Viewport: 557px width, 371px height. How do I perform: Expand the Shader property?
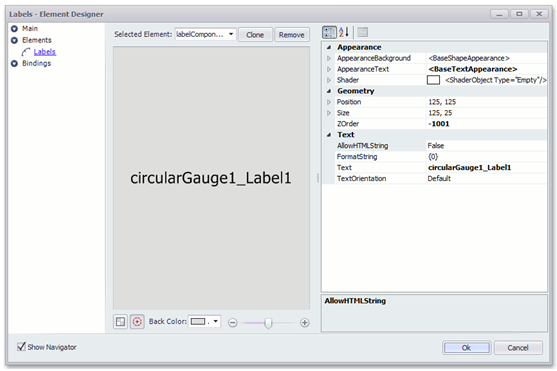pos(329,80)
